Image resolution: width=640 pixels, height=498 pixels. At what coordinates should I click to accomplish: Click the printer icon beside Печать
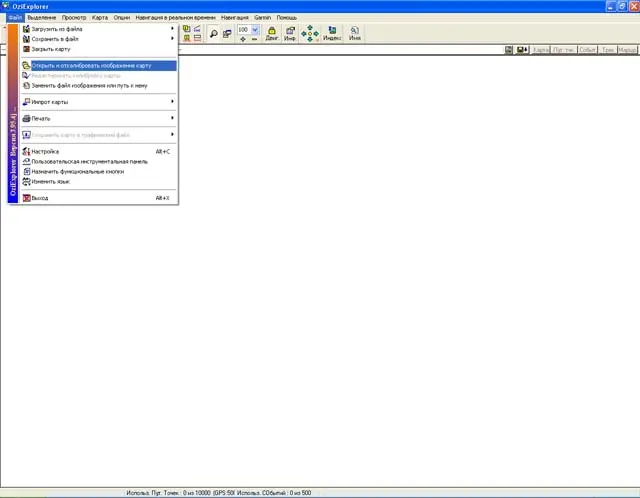tap(26, 118)
